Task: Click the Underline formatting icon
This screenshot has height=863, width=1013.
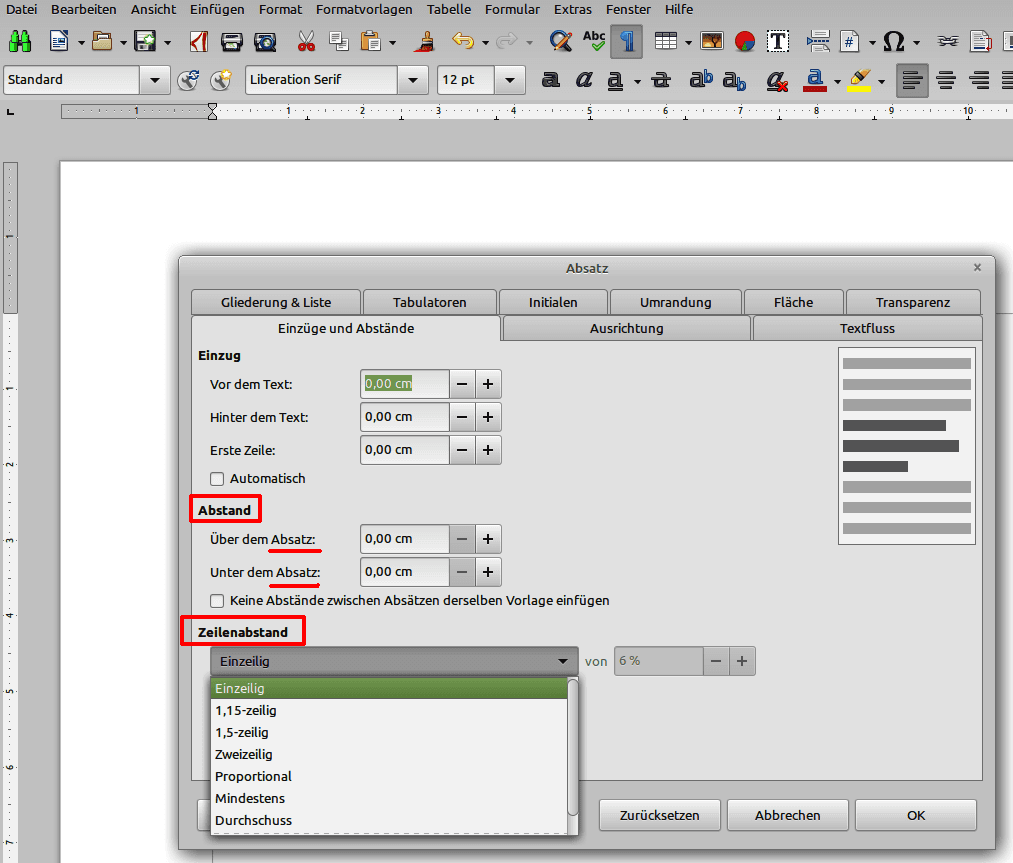Action: [x=615, y=80]
